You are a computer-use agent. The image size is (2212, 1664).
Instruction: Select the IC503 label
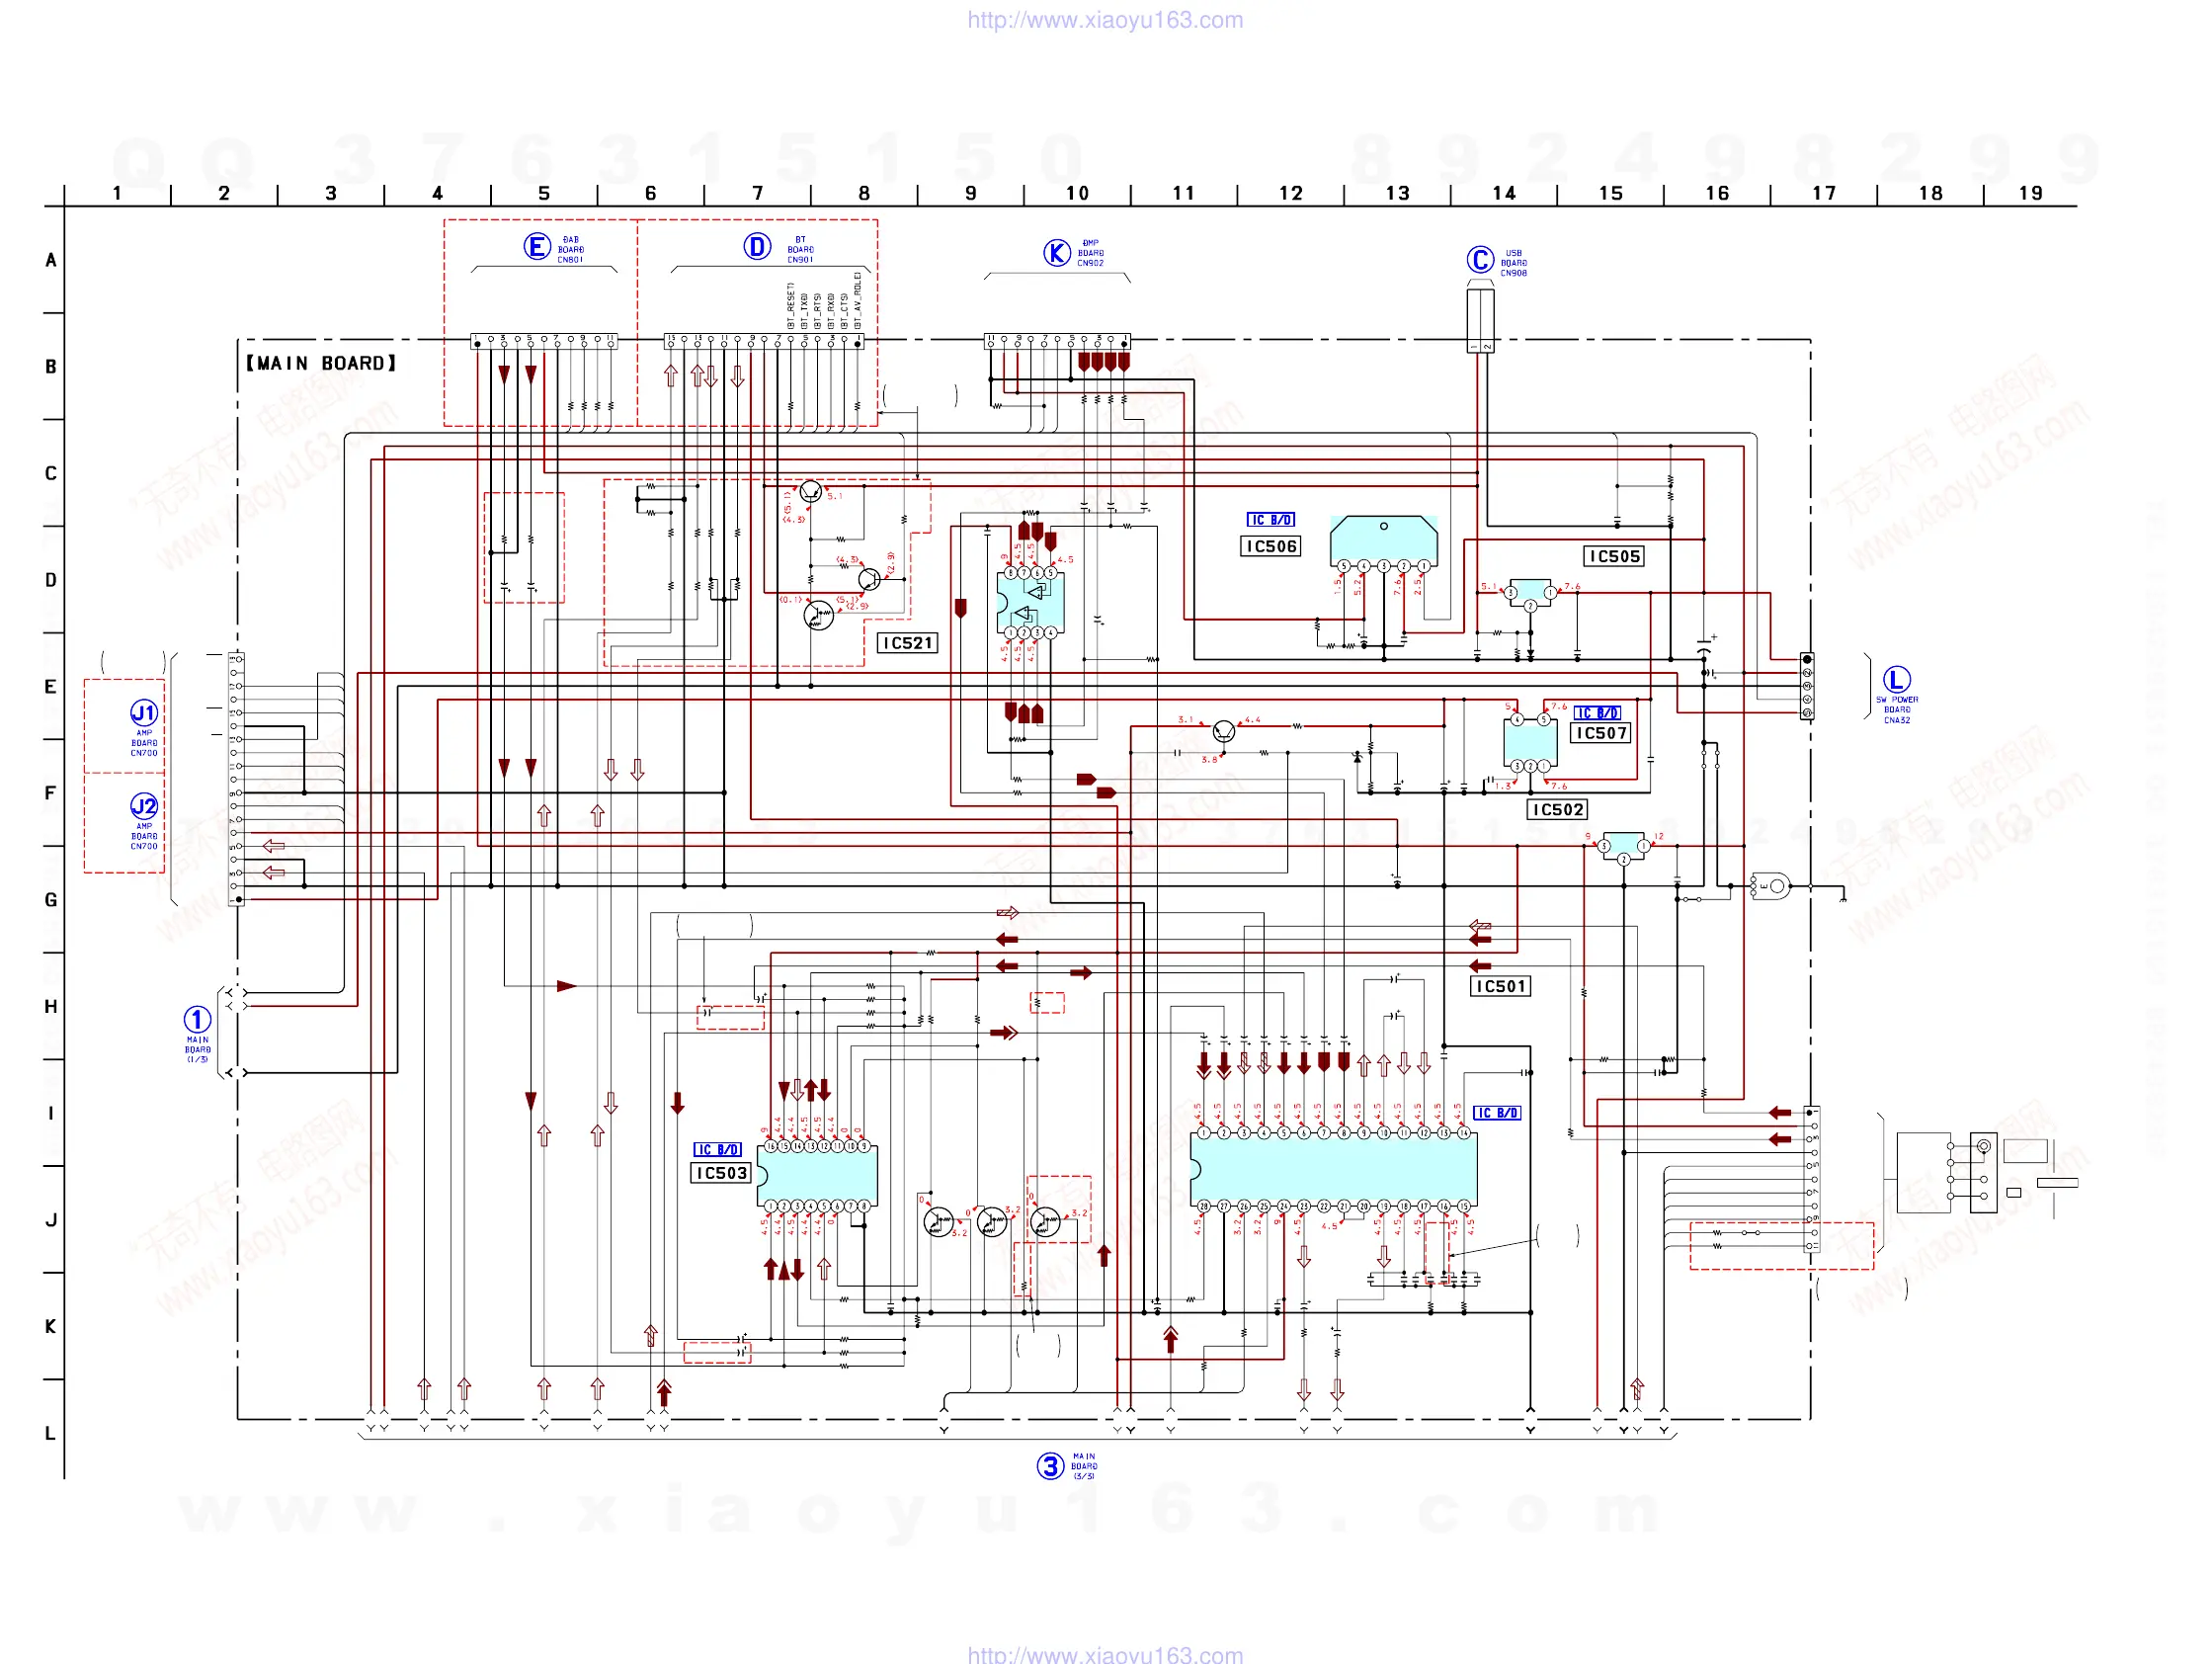(x=721, y=1173)
